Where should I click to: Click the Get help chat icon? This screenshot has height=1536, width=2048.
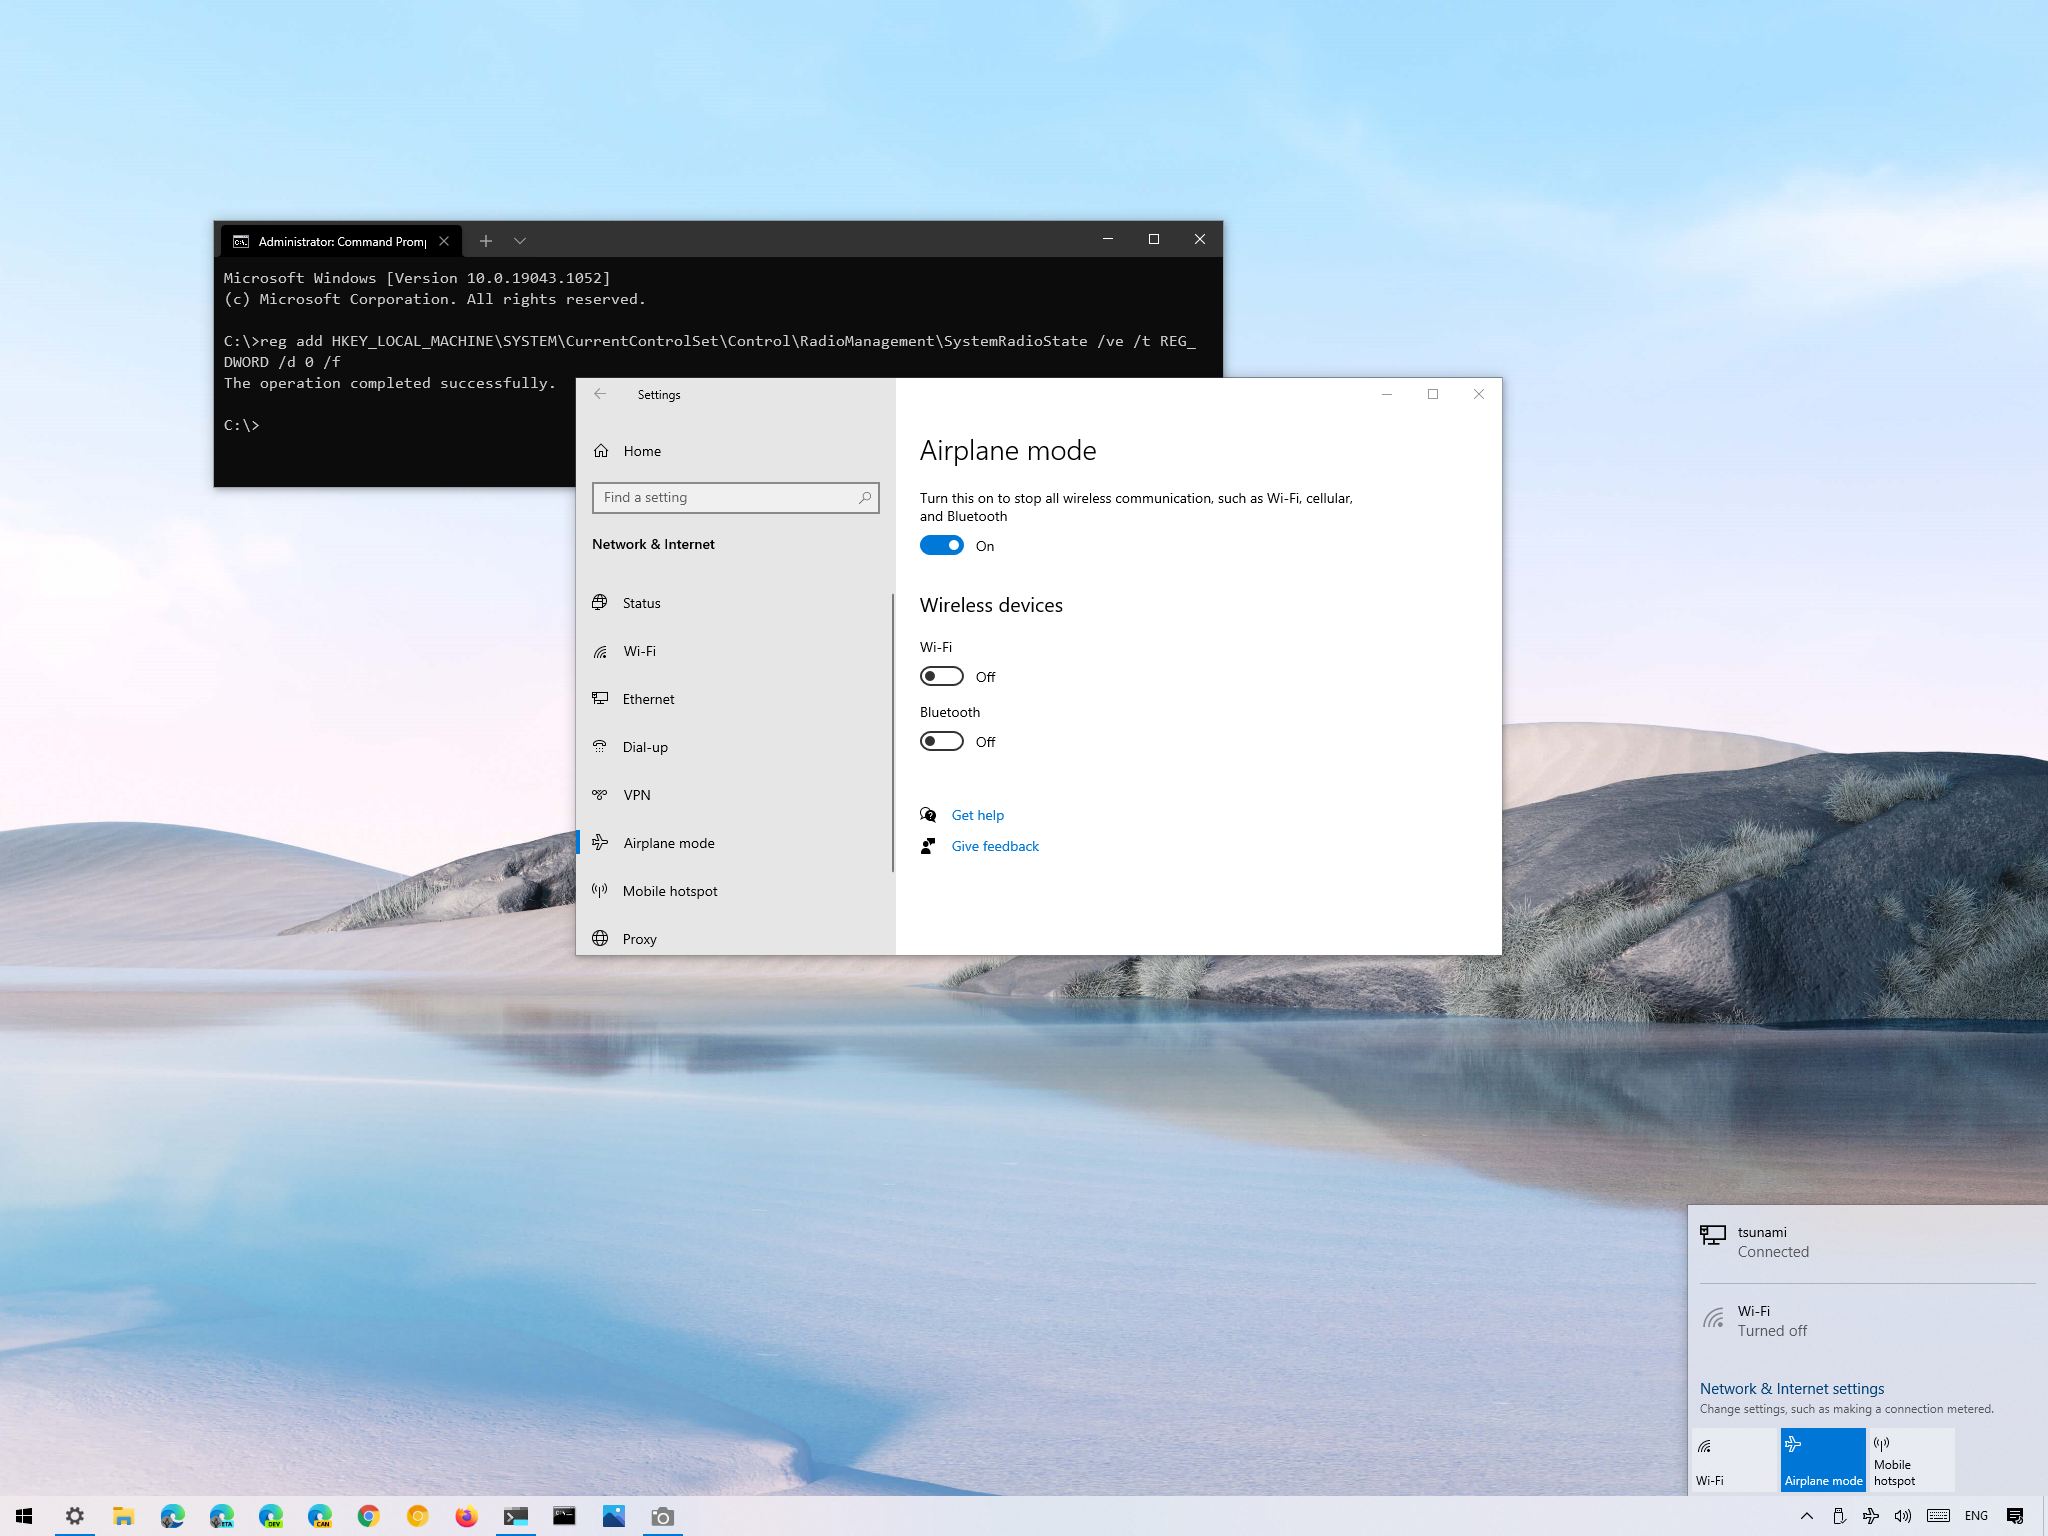[928, 815]
